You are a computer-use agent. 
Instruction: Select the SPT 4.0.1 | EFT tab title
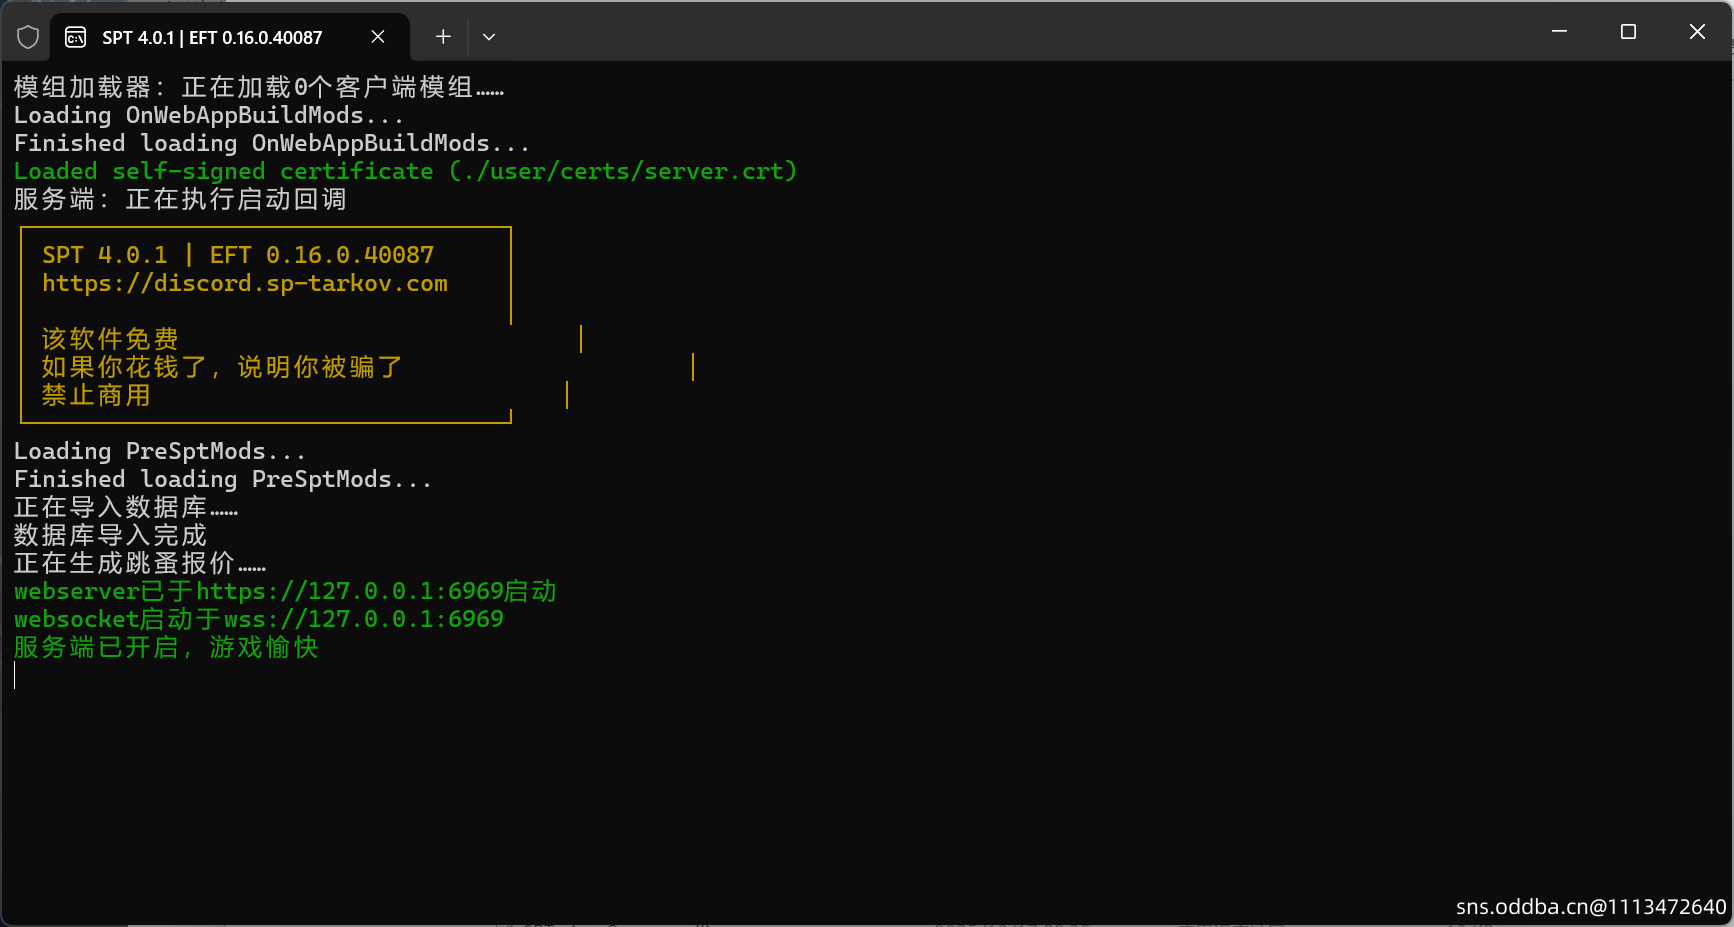212,38
